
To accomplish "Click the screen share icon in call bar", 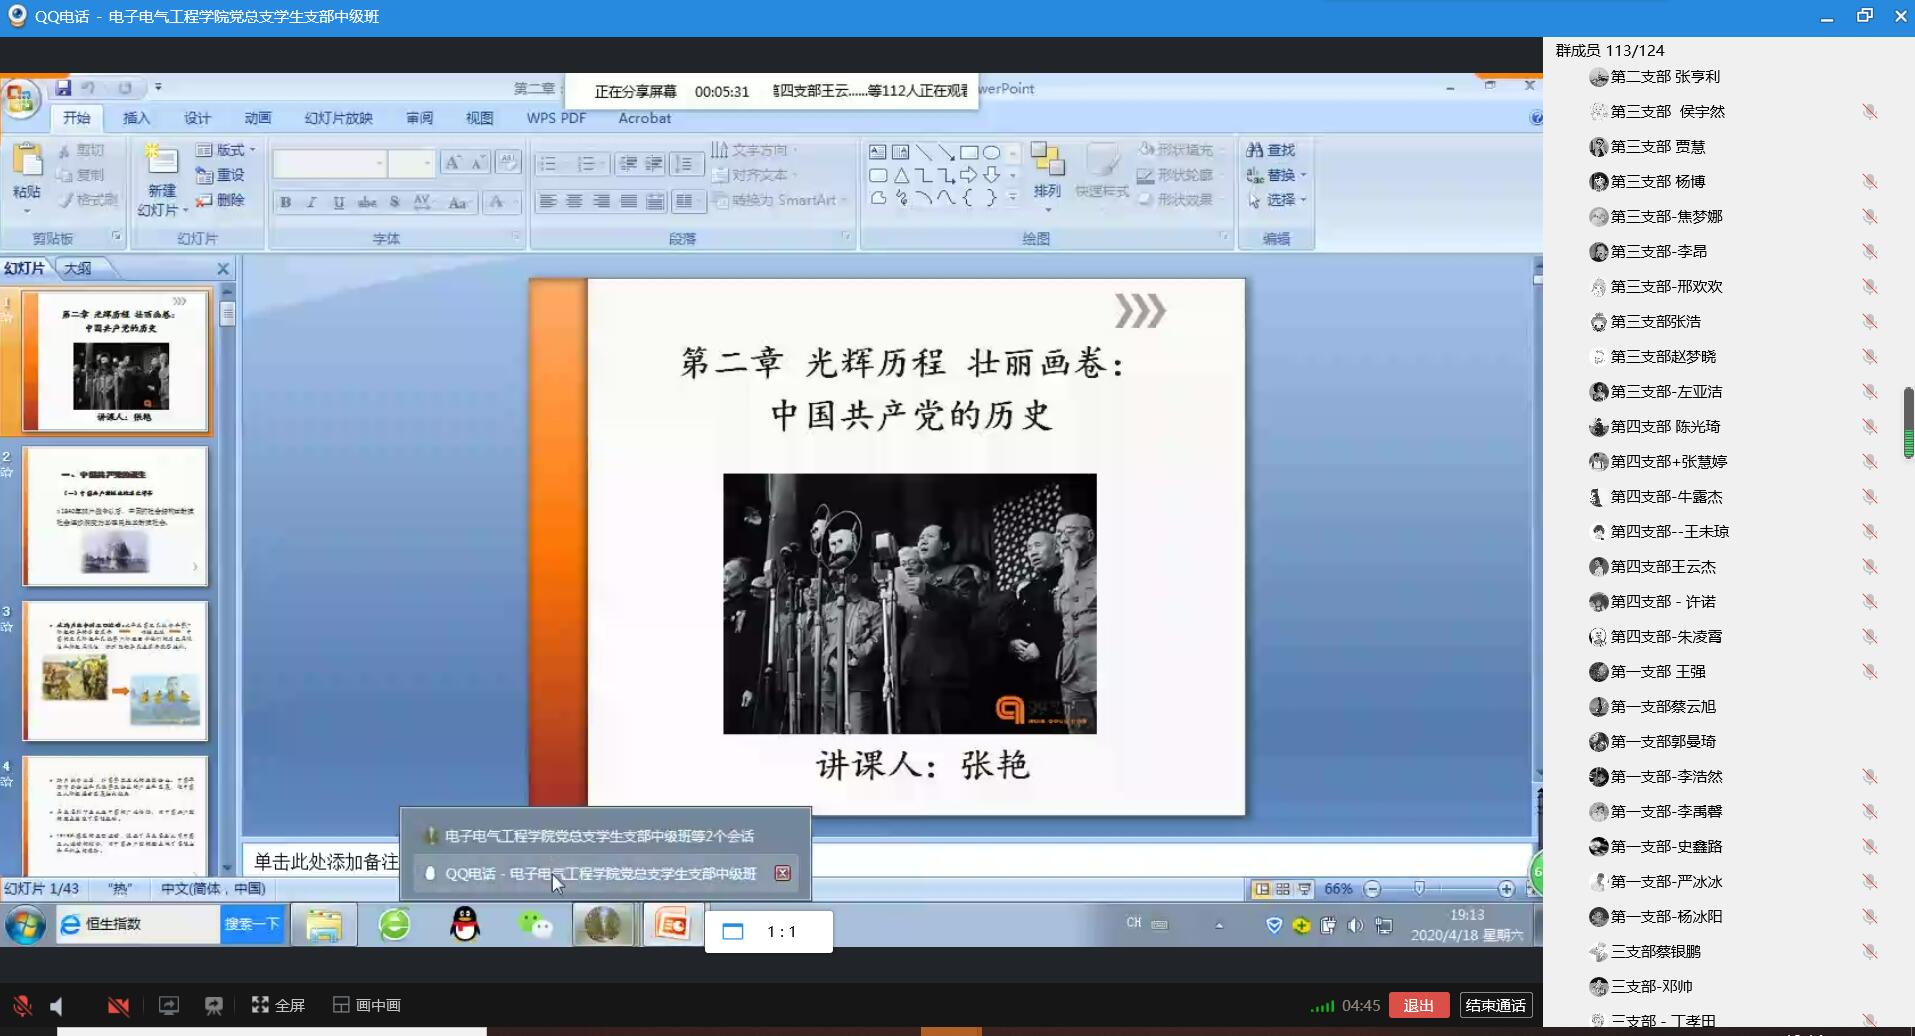I will pyautogui.click(x=169, y=1005).
